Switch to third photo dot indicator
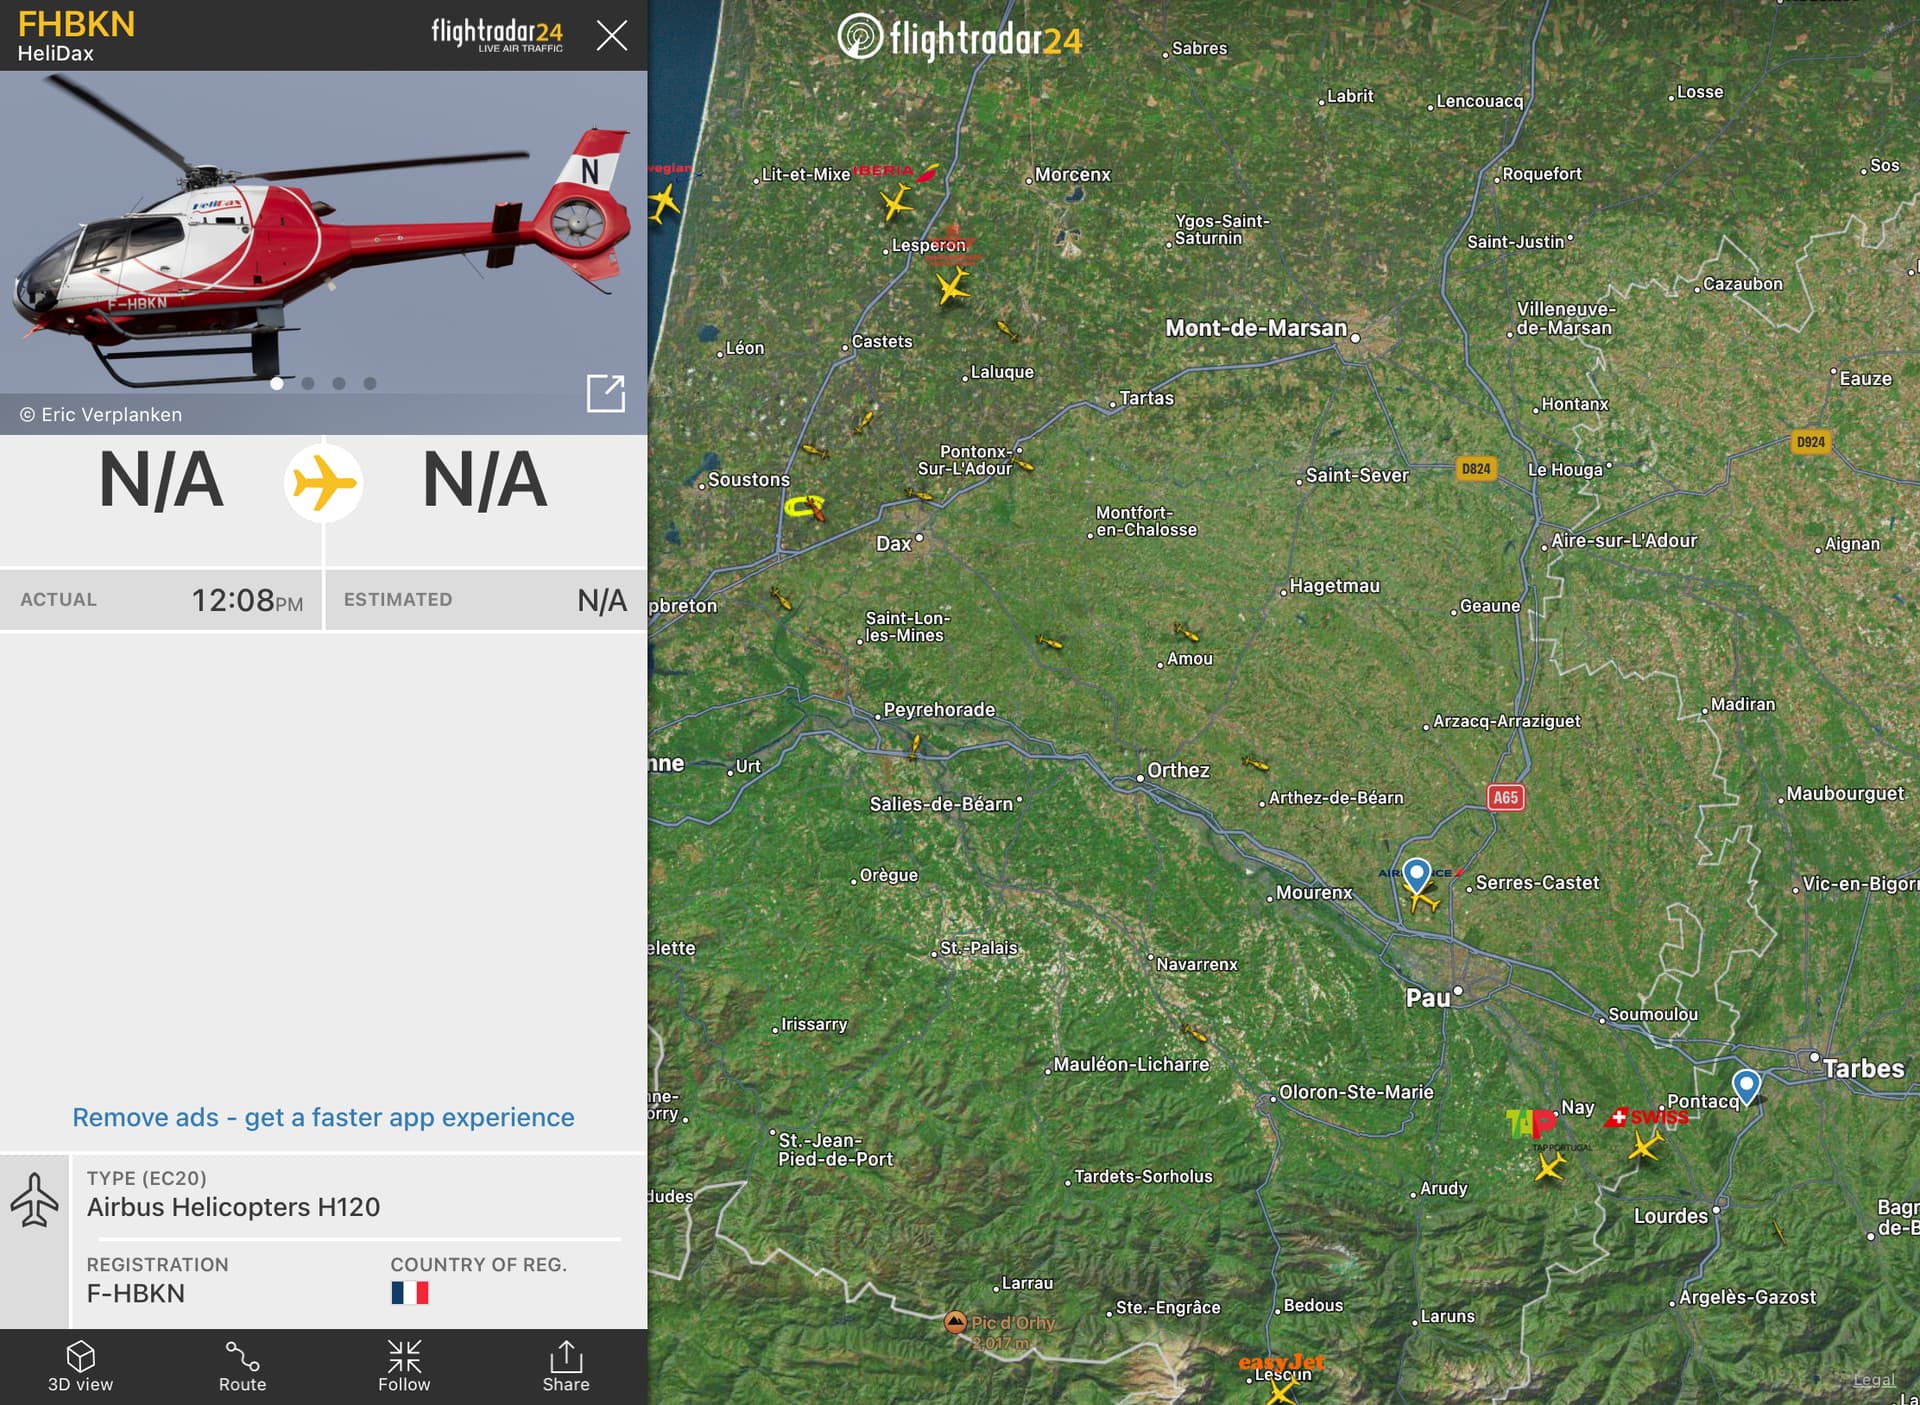Image resolution: width=1920 pixels, height=1405 pixels. pyautogui.click(x=339, y=383)
